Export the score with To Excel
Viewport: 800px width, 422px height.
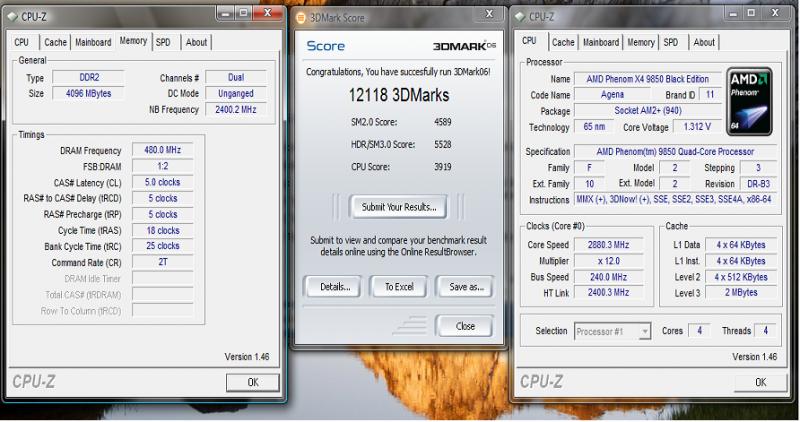399,287
